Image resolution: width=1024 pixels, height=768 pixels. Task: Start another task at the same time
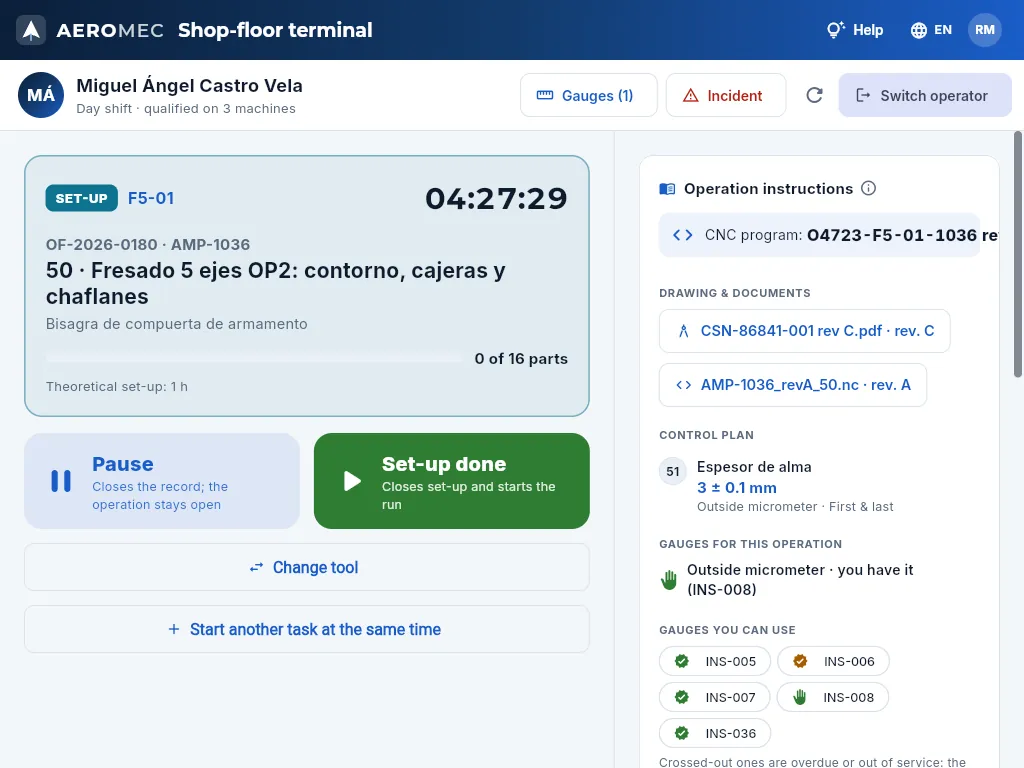coord(307,629)
